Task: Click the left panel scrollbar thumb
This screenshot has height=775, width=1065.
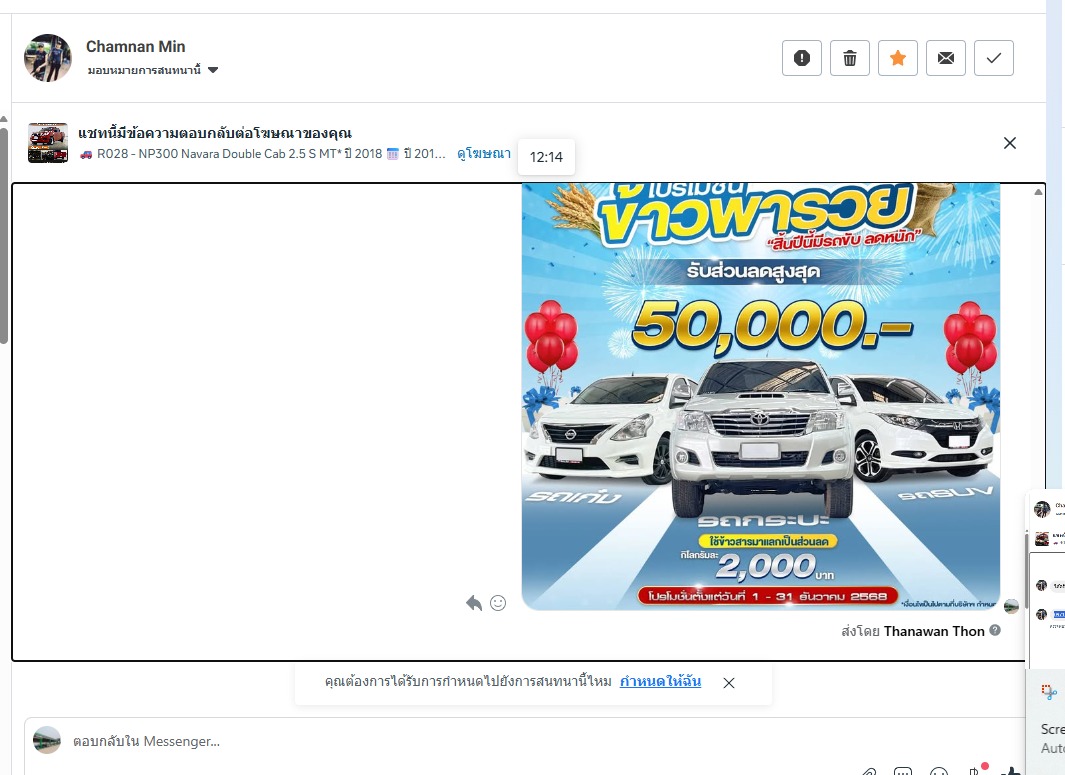Action: tap(3, 234)
